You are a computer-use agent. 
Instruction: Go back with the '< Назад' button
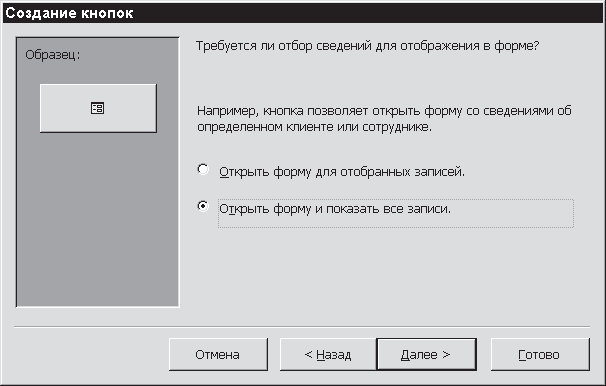click(328, 354)
